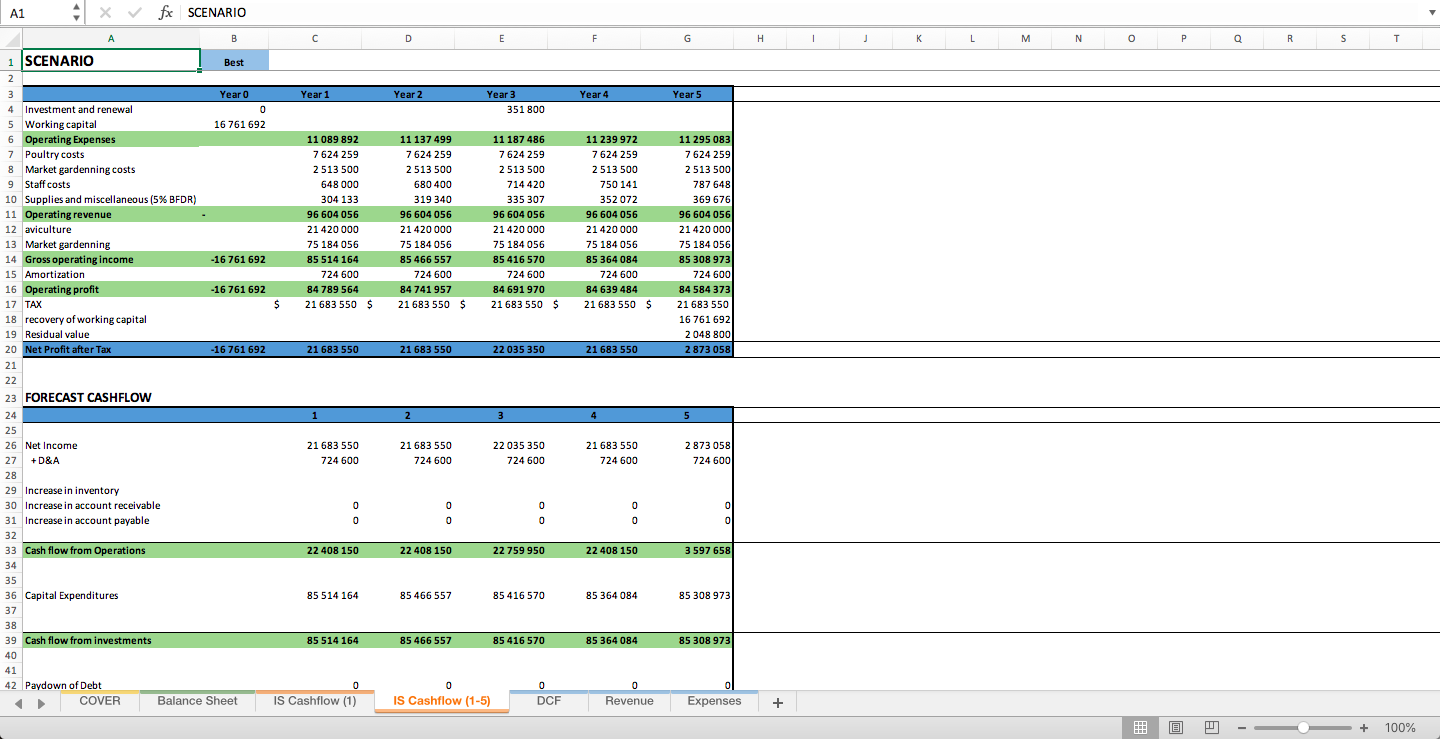Switch to Normal view icon
This screenshot has height=739, width=1440.
1140,727
